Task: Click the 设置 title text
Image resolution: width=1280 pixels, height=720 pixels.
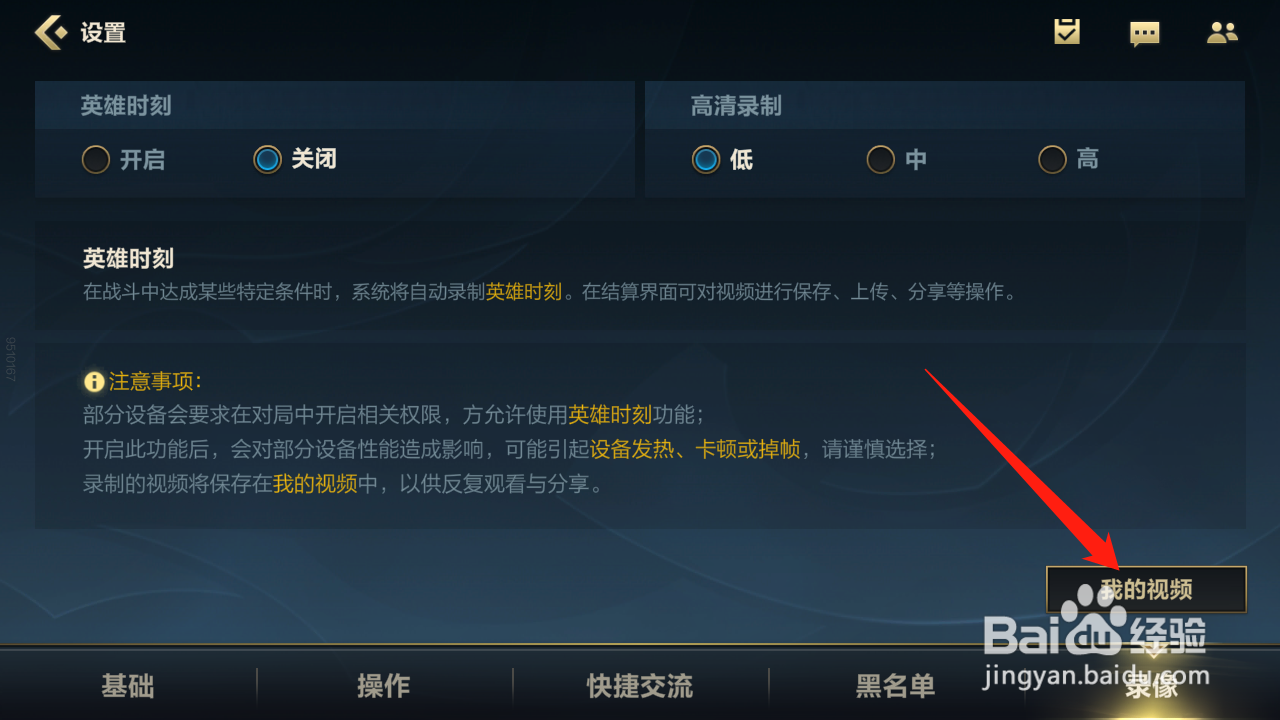Action: pos(103,32)
